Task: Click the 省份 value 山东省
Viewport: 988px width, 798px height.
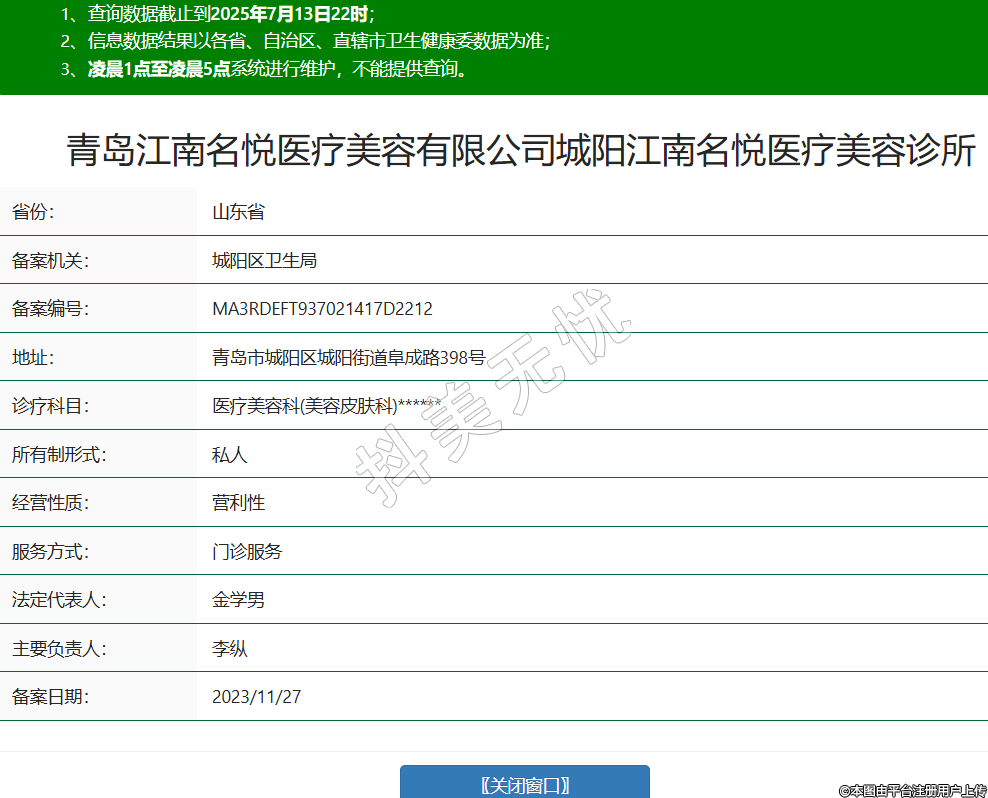Action: click(238, 212)
